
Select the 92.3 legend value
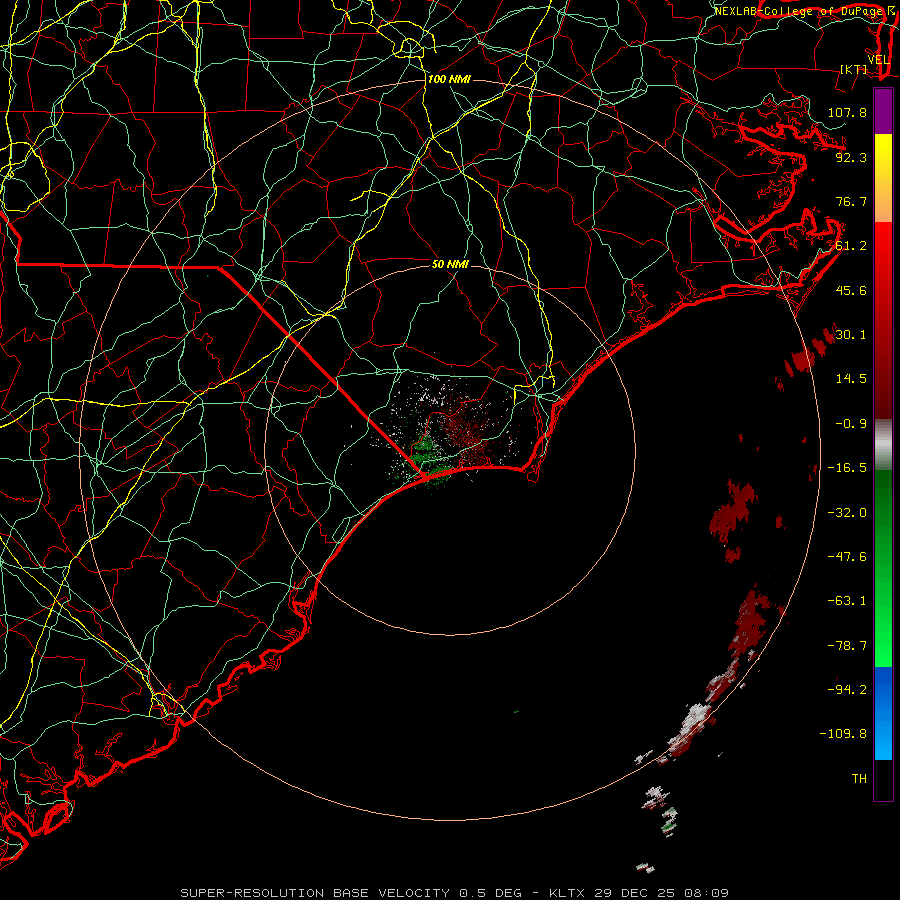(x=851, y=157)
